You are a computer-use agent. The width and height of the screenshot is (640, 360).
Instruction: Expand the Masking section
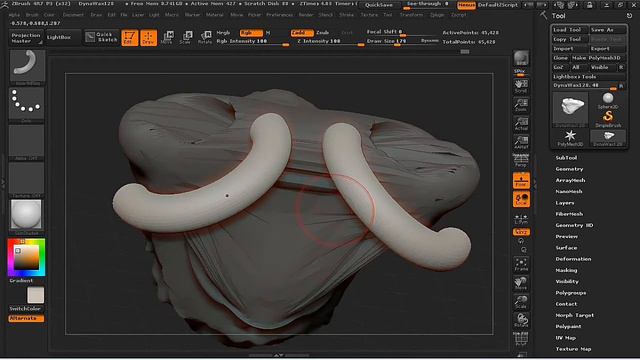(566, 271)
